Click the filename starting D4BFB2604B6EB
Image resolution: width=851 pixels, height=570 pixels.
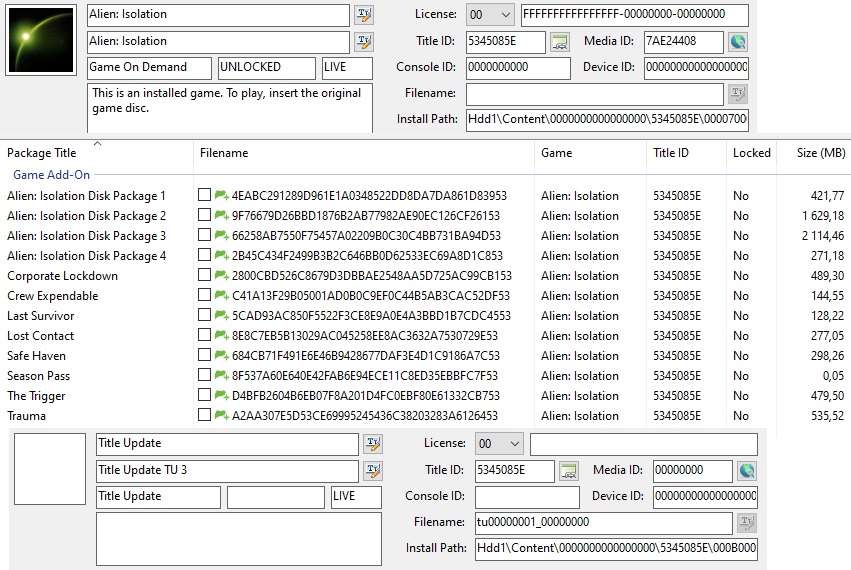point(366,396)
